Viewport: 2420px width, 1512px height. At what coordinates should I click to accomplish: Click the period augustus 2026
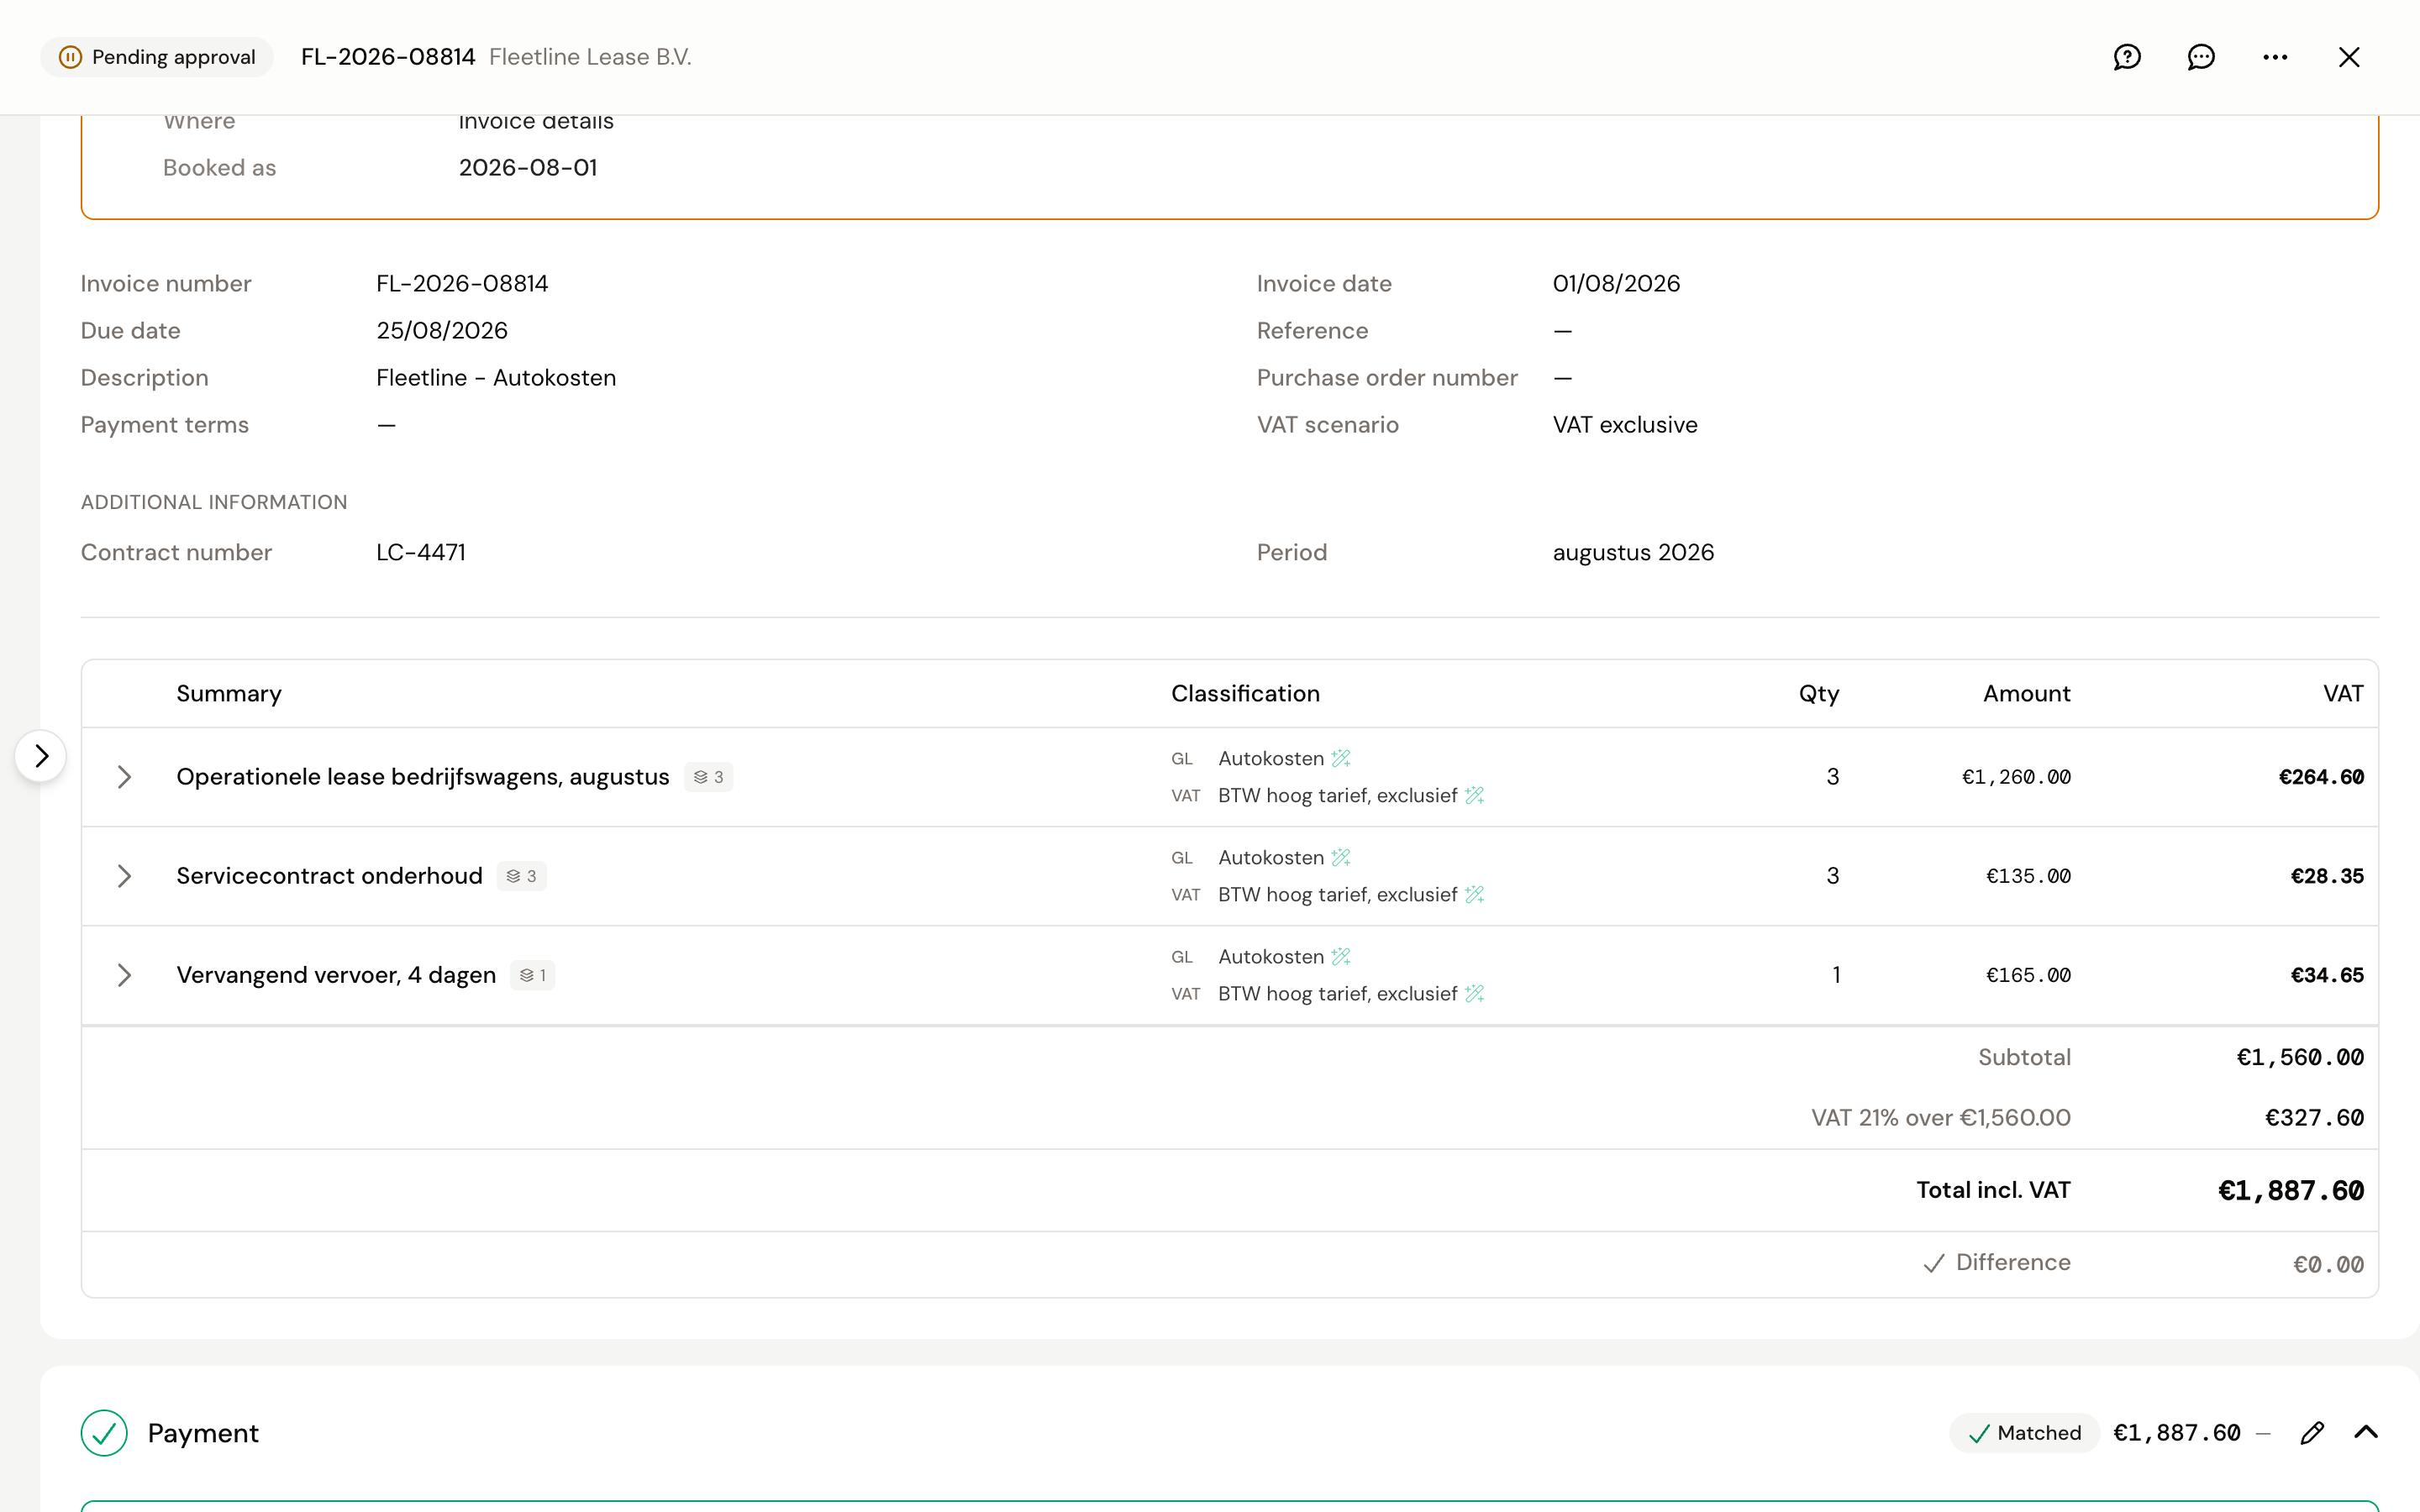pyautogui.click(x=1633, y=553)
